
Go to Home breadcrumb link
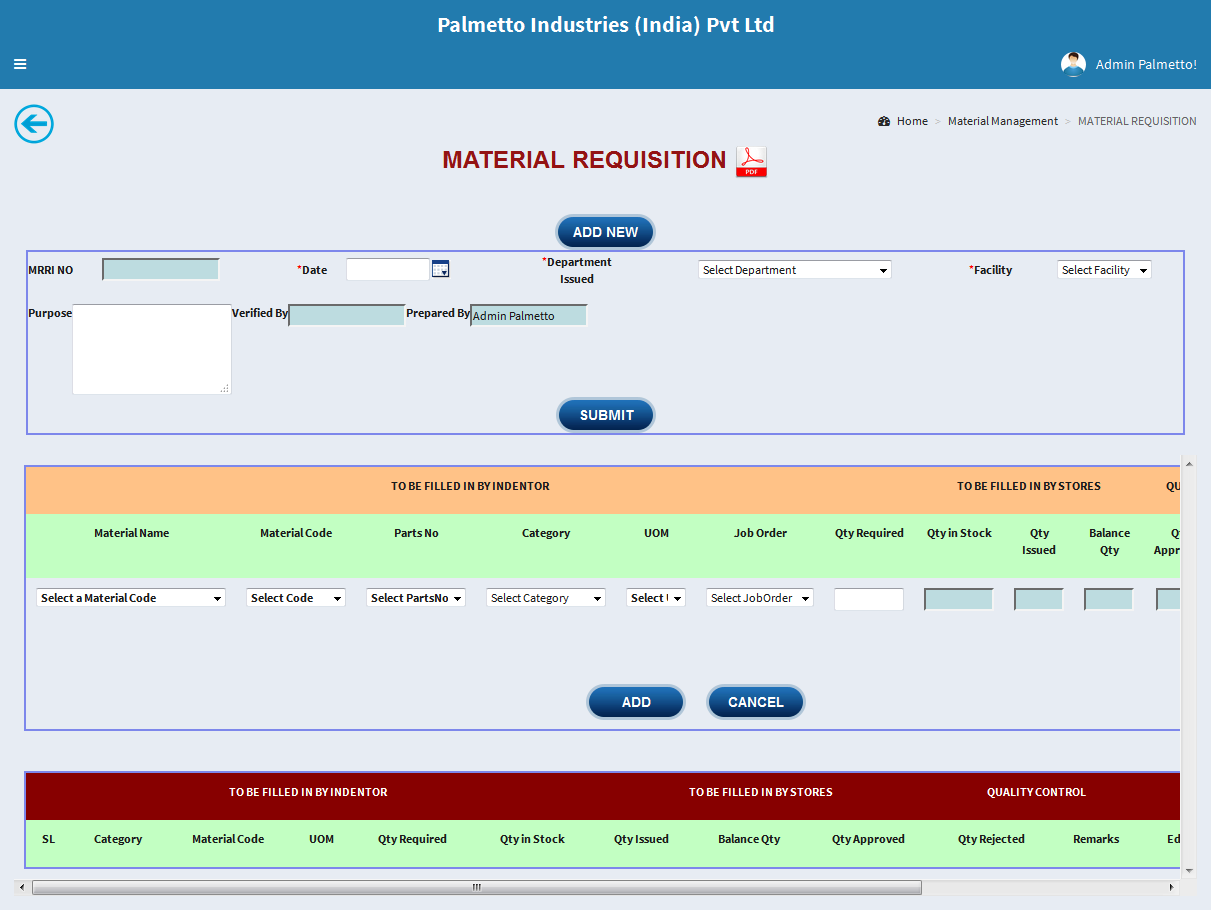click(912, 121)
